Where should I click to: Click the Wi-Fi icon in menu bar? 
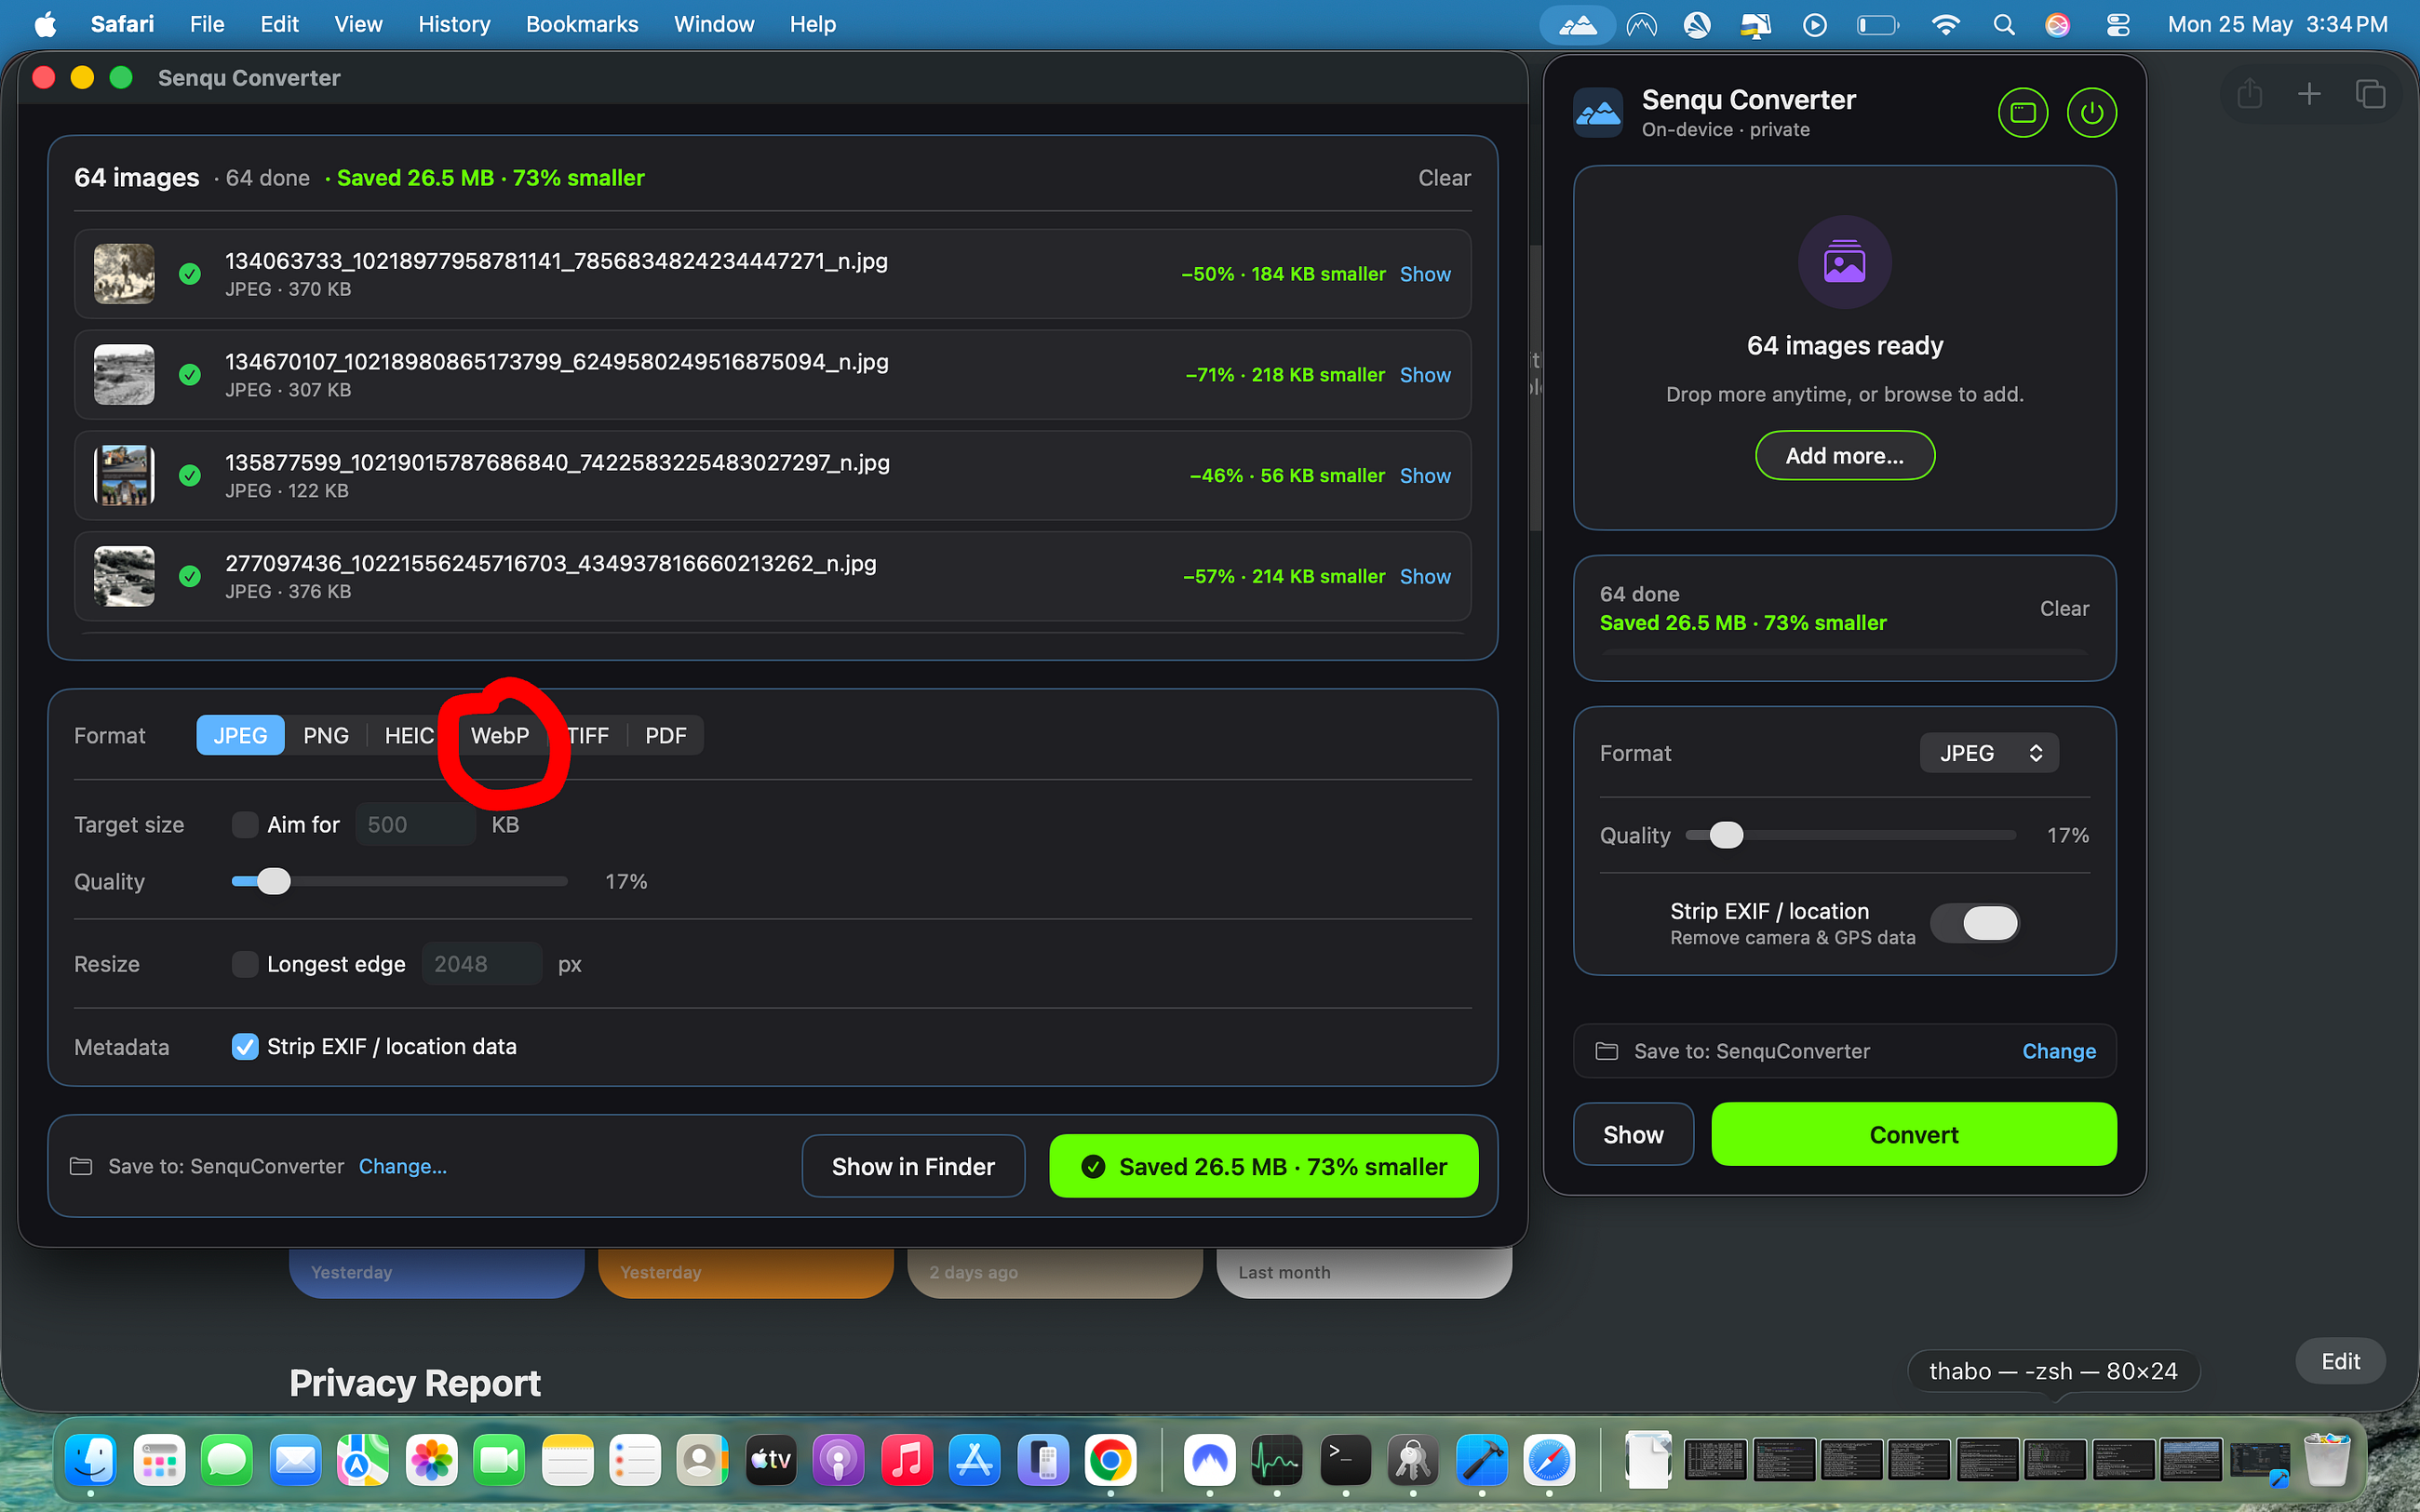coord(1945,25)
